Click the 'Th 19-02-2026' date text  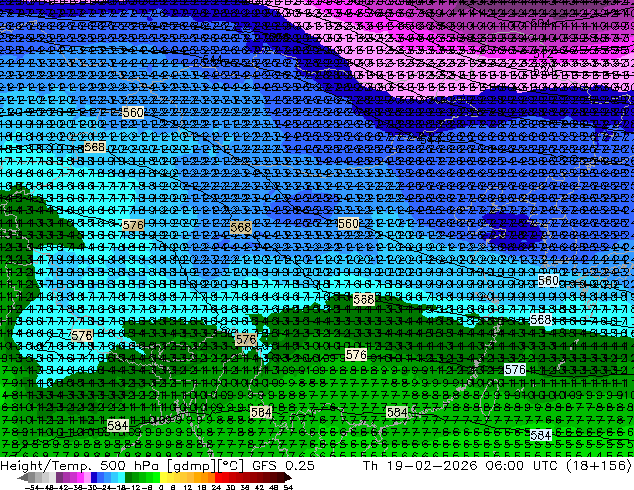(420, 465)
